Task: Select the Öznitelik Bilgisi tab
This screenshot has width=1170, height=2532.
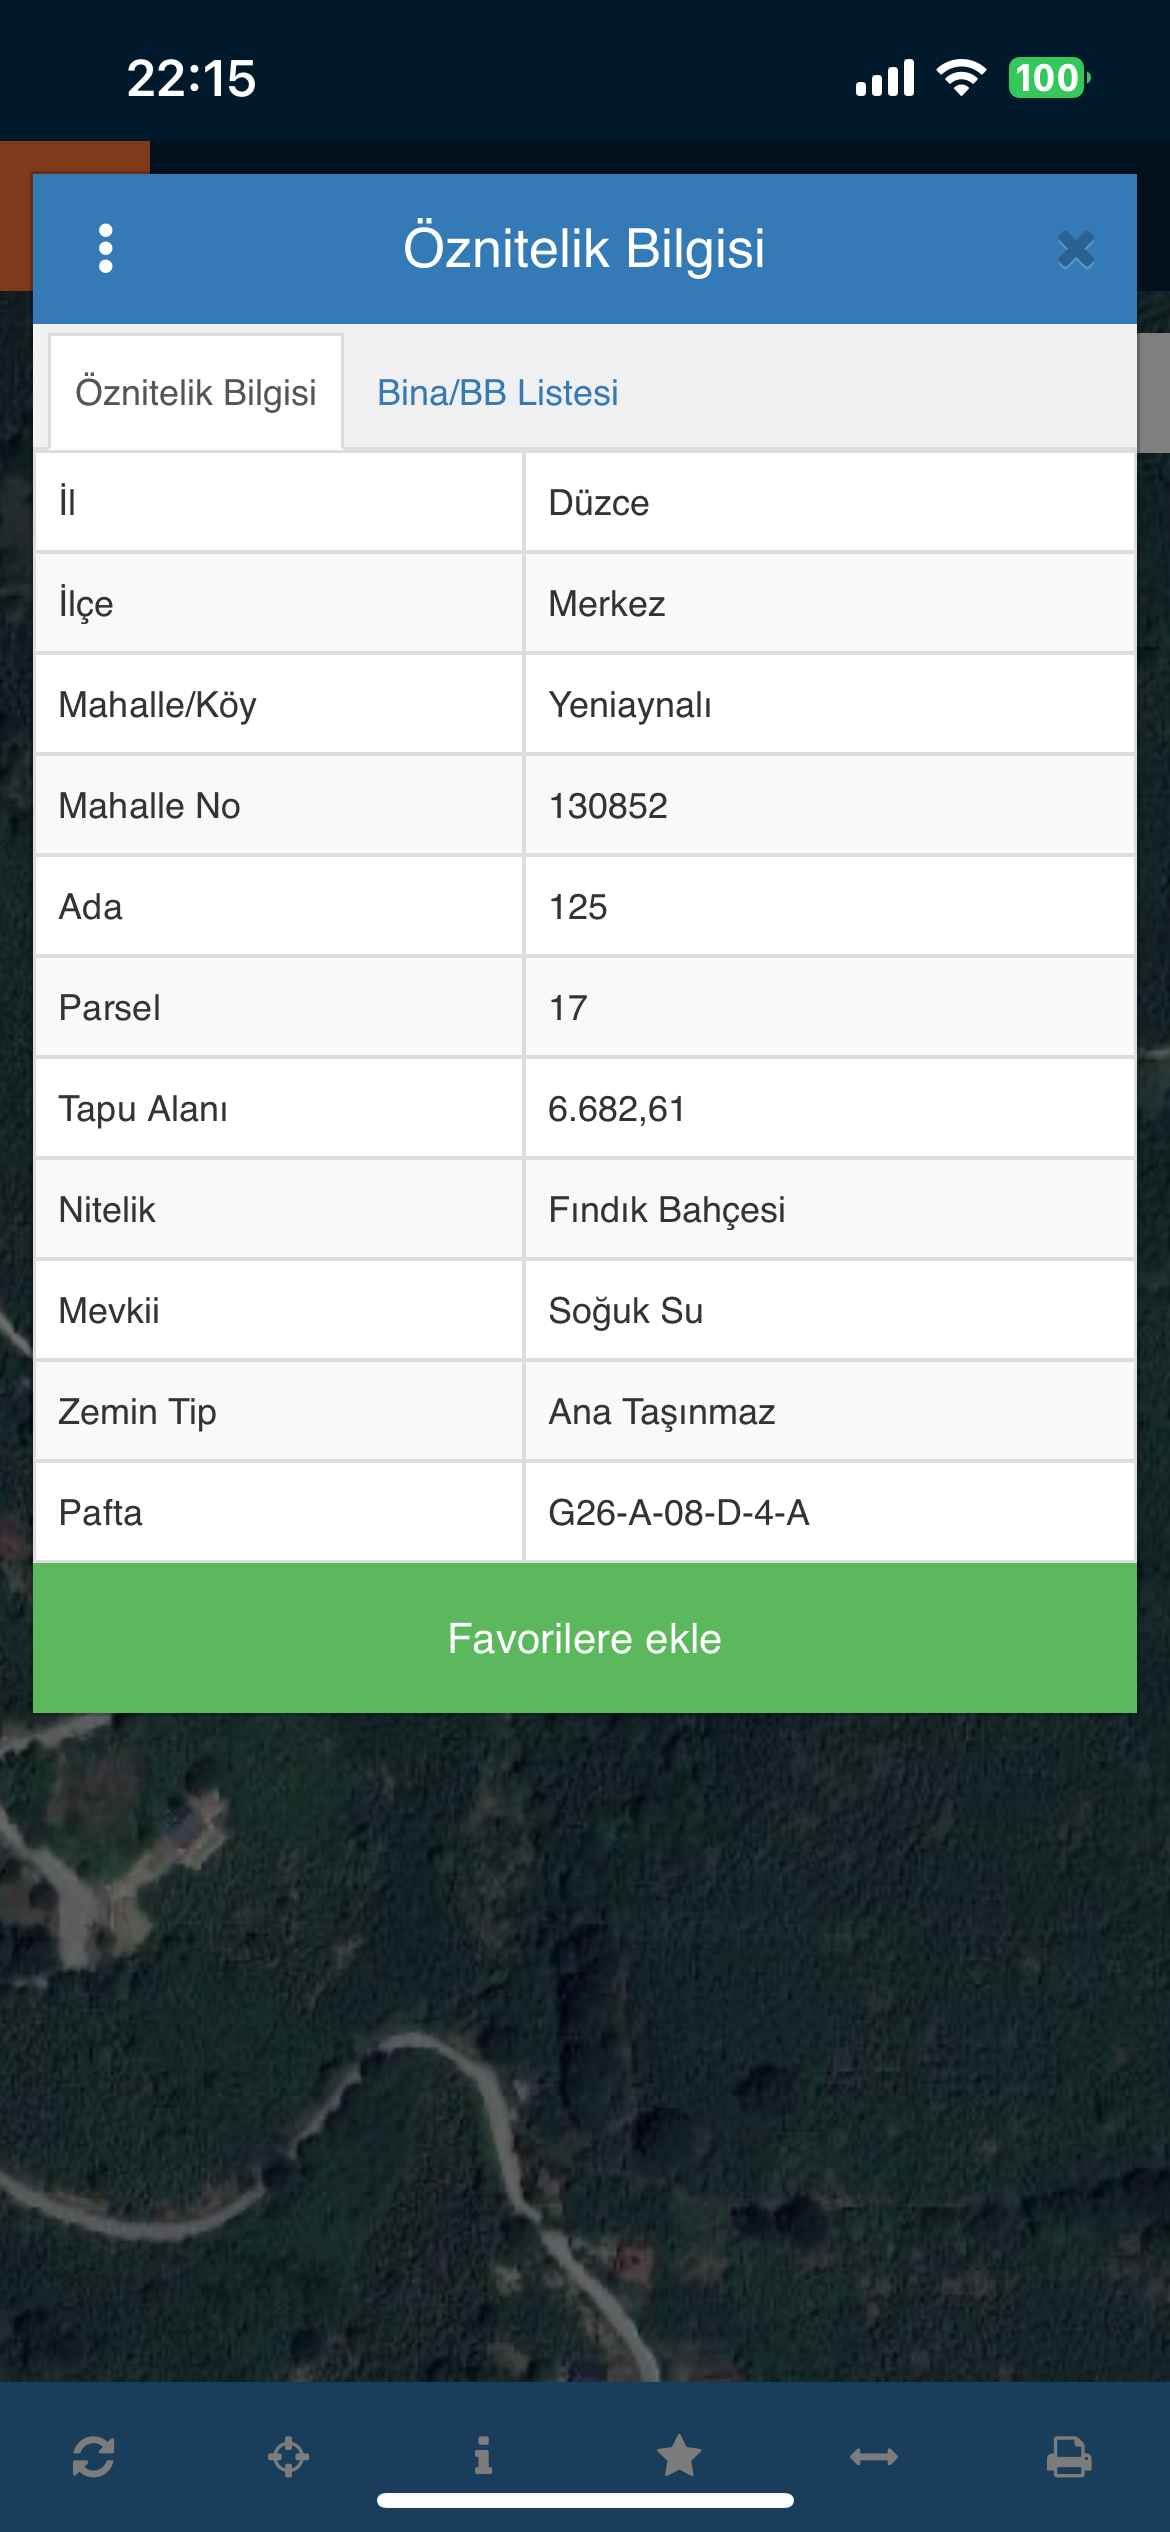Action: pos(196,393)
